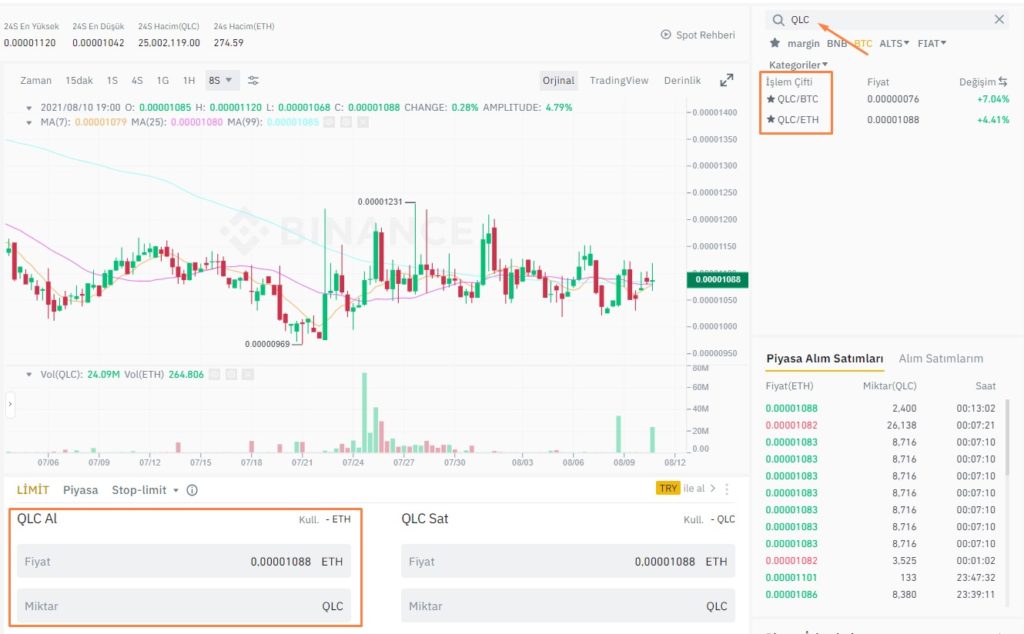This screenshot has width=1024, height=634.
Task: Collapse the Vol(QLC) volume legend
Action: click(29, 375)
